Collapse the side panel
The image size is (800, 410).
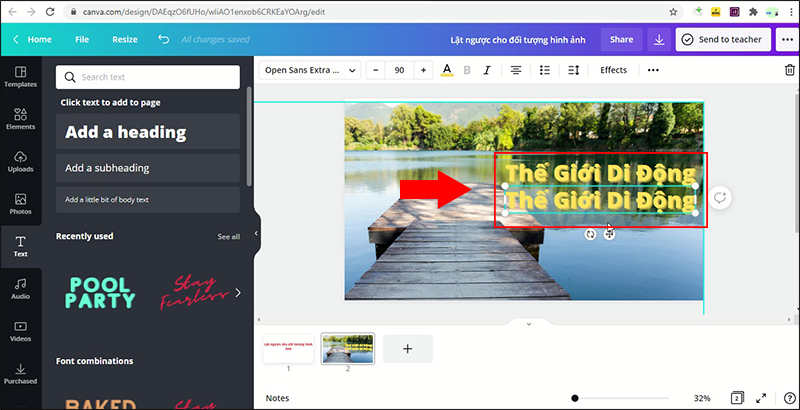tap(256, 233)
